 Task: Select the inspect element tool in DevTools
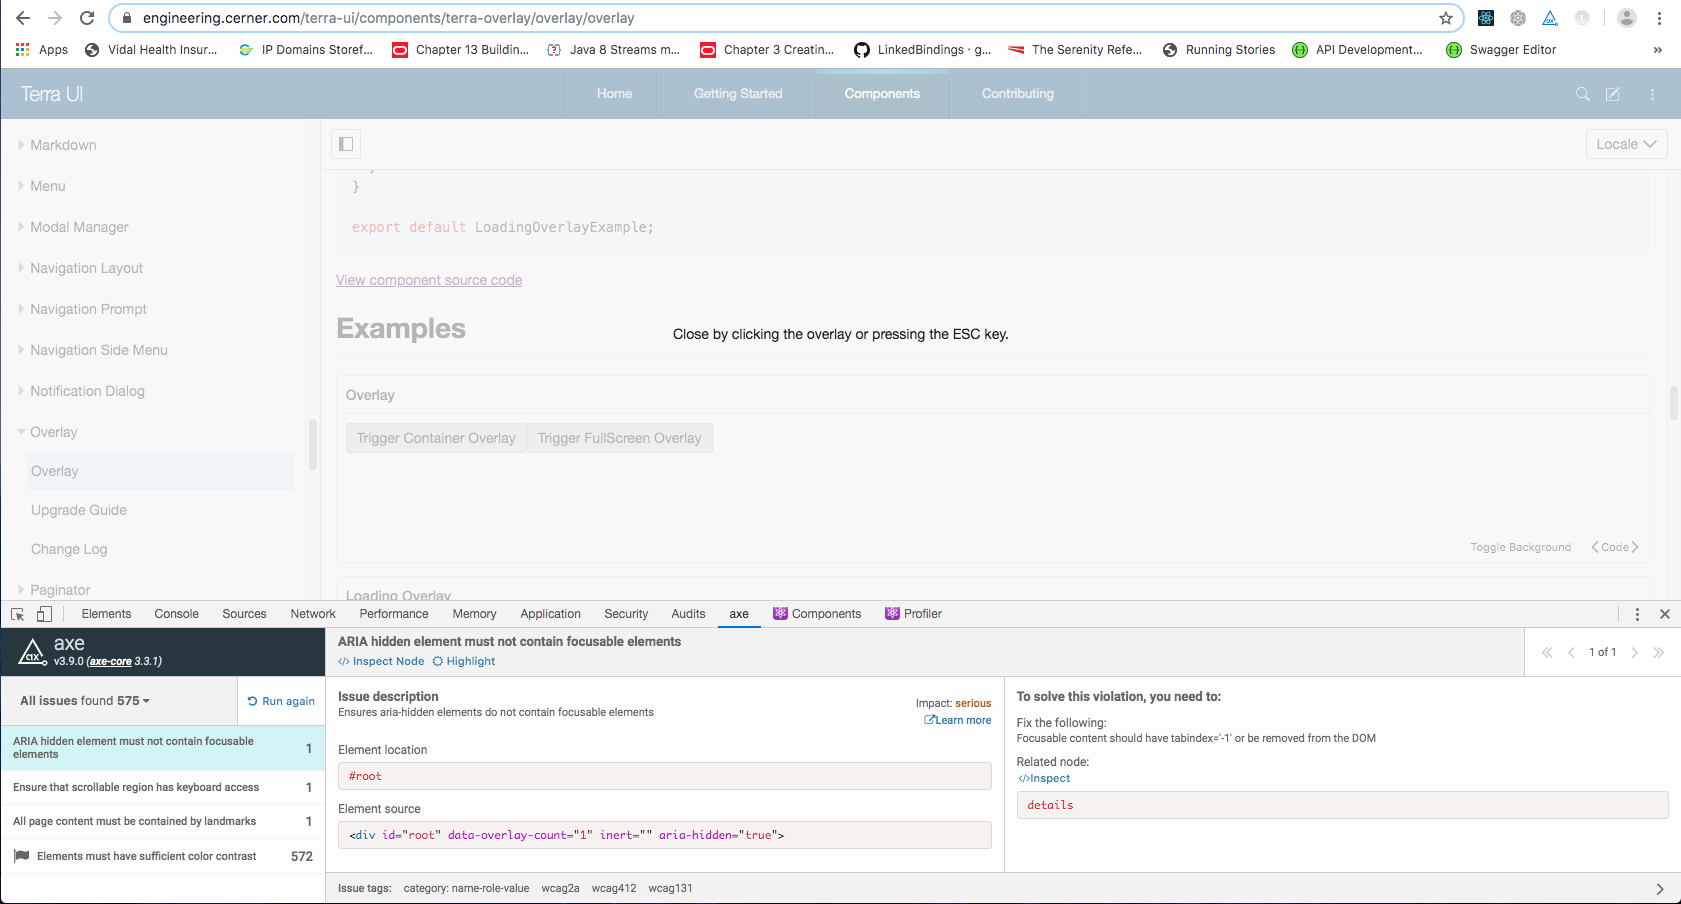16,613
